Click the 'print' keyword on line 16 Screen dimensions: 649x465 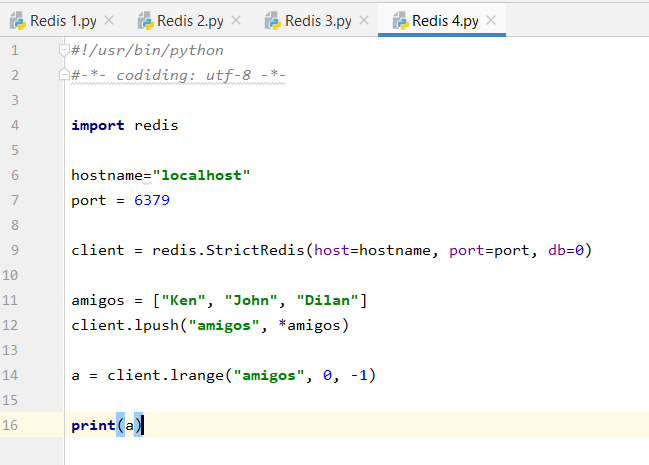(x=93, y=425)
